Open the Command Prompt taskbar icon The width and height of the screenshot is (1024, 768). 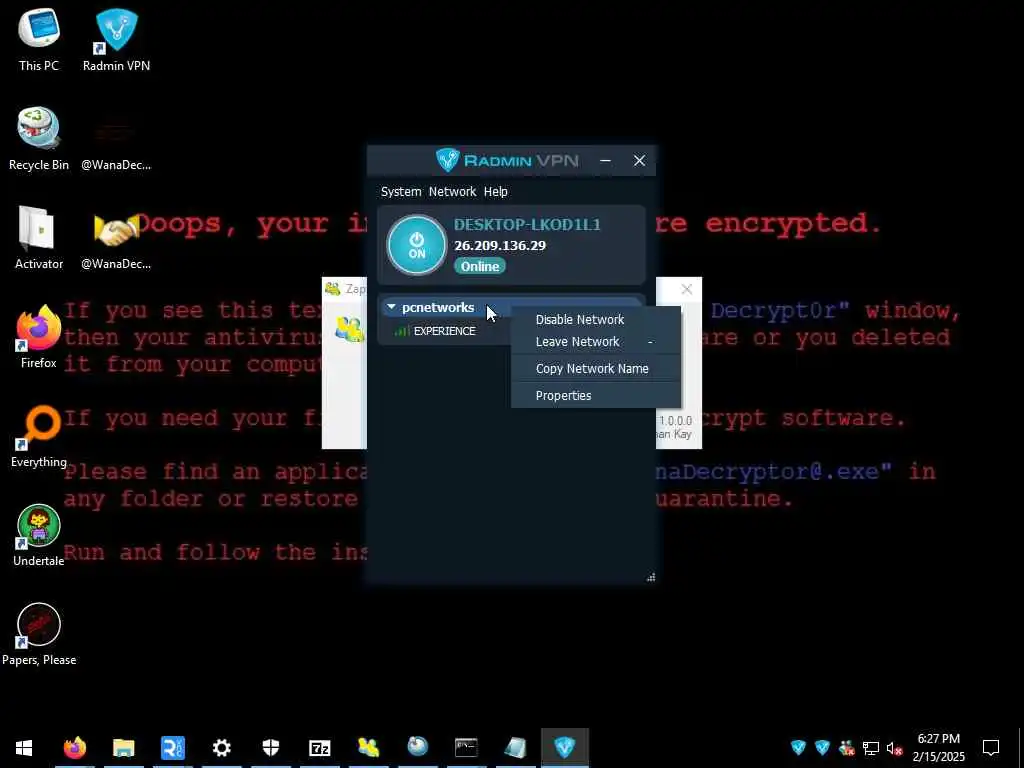[466, 748]
